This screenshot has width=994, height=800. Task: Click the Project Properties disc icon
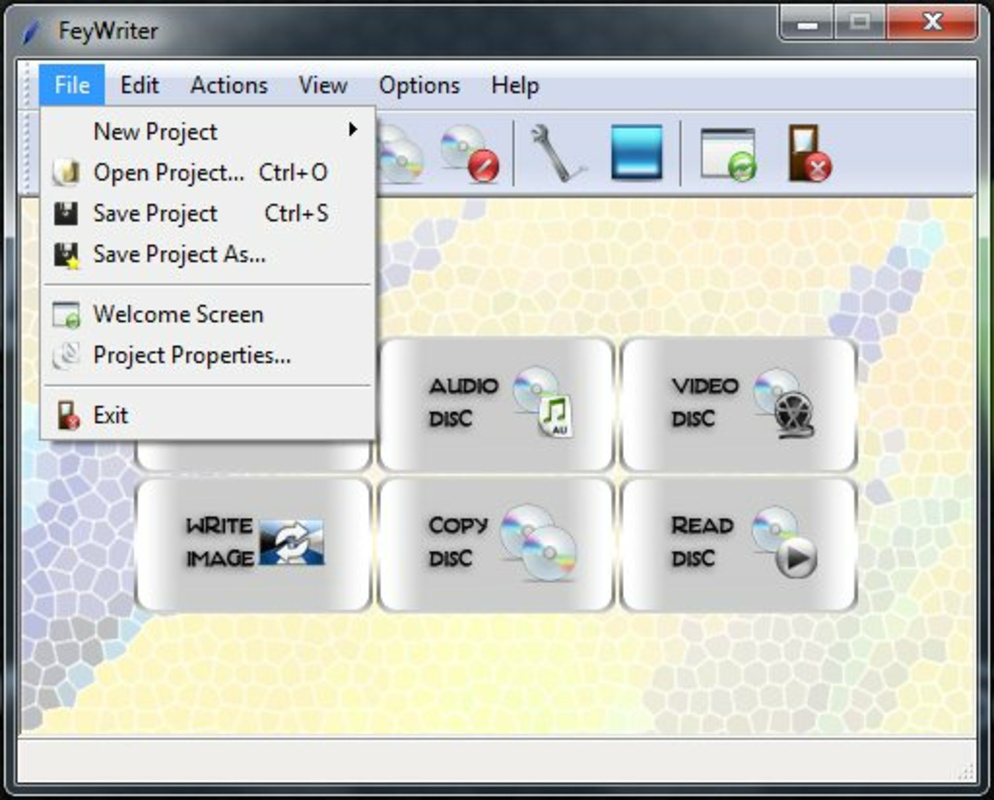(x=67, y=356)
